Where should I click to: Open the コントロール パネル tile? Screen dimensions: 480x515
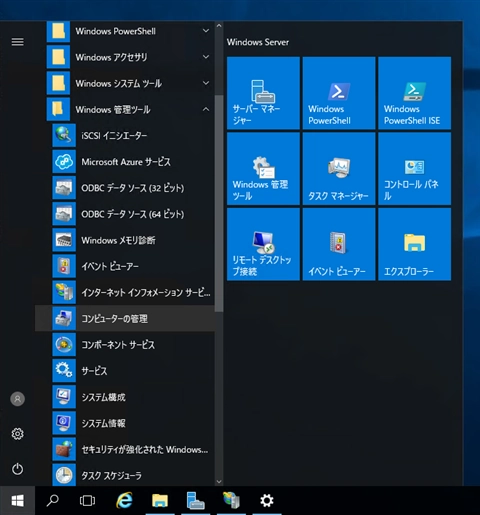pyautogui.click(x=415, y=169)
